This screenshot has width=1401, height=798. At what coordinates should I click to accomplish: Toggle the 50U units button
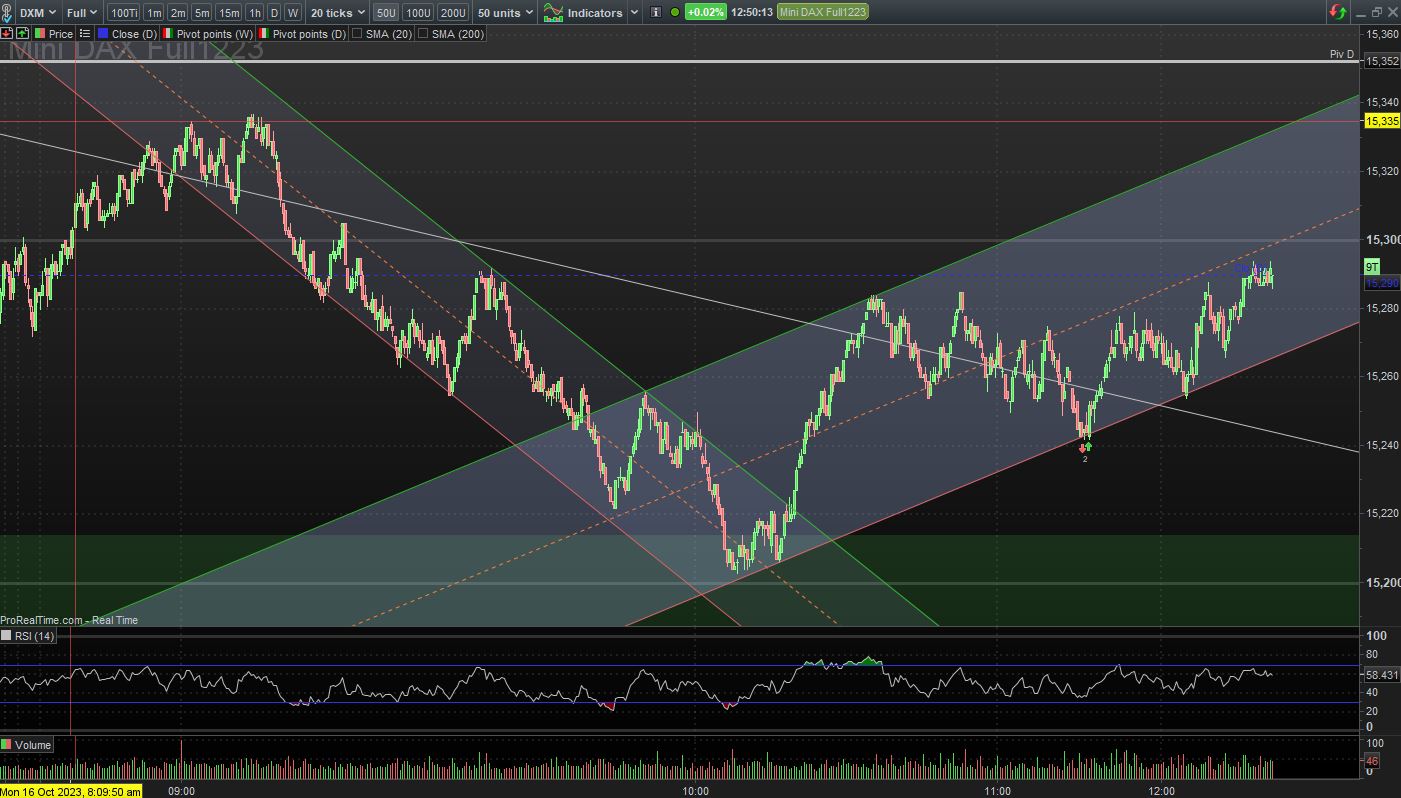385,13
